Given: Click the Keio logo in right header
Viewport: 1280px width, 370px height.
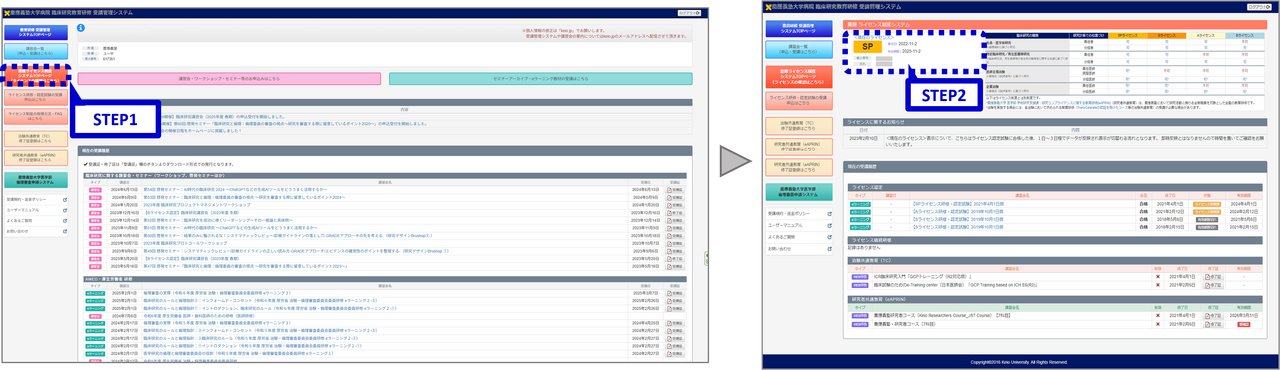Looking at the screenshot, I should [x=770, y=7].
